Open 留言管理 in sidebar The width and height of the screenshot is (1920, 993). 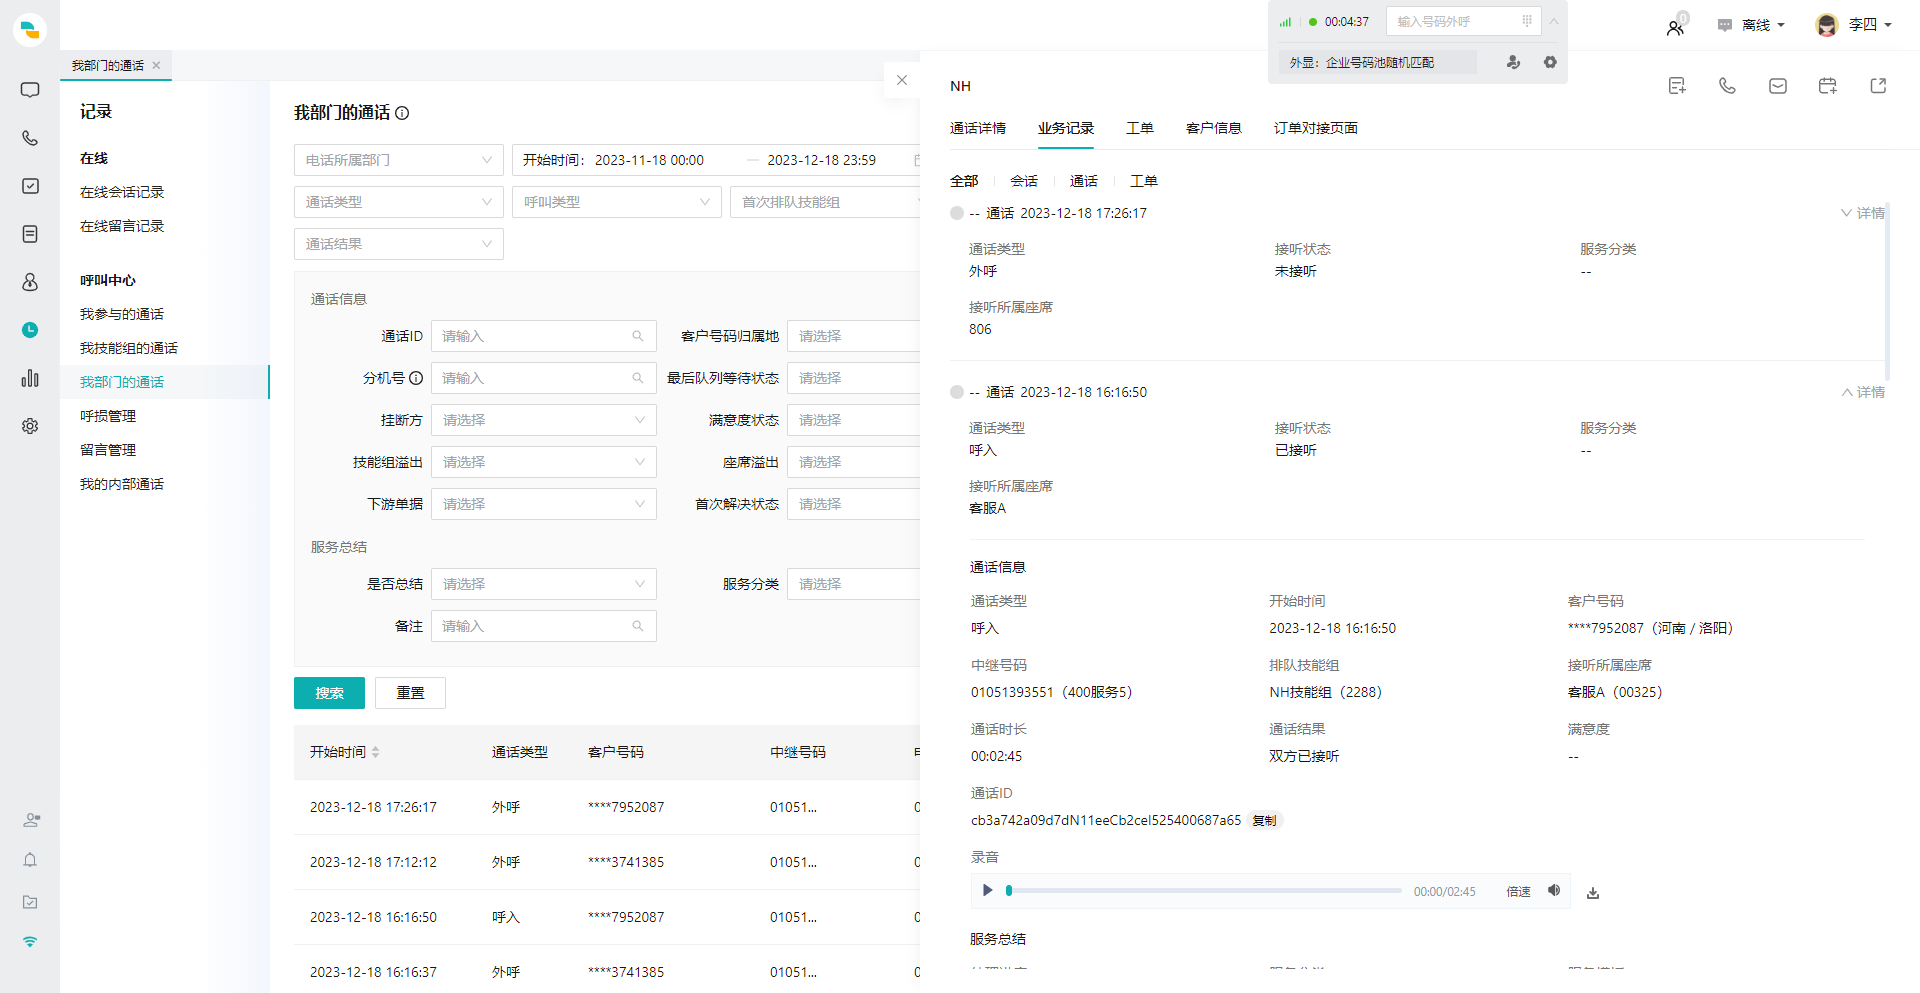108,450
